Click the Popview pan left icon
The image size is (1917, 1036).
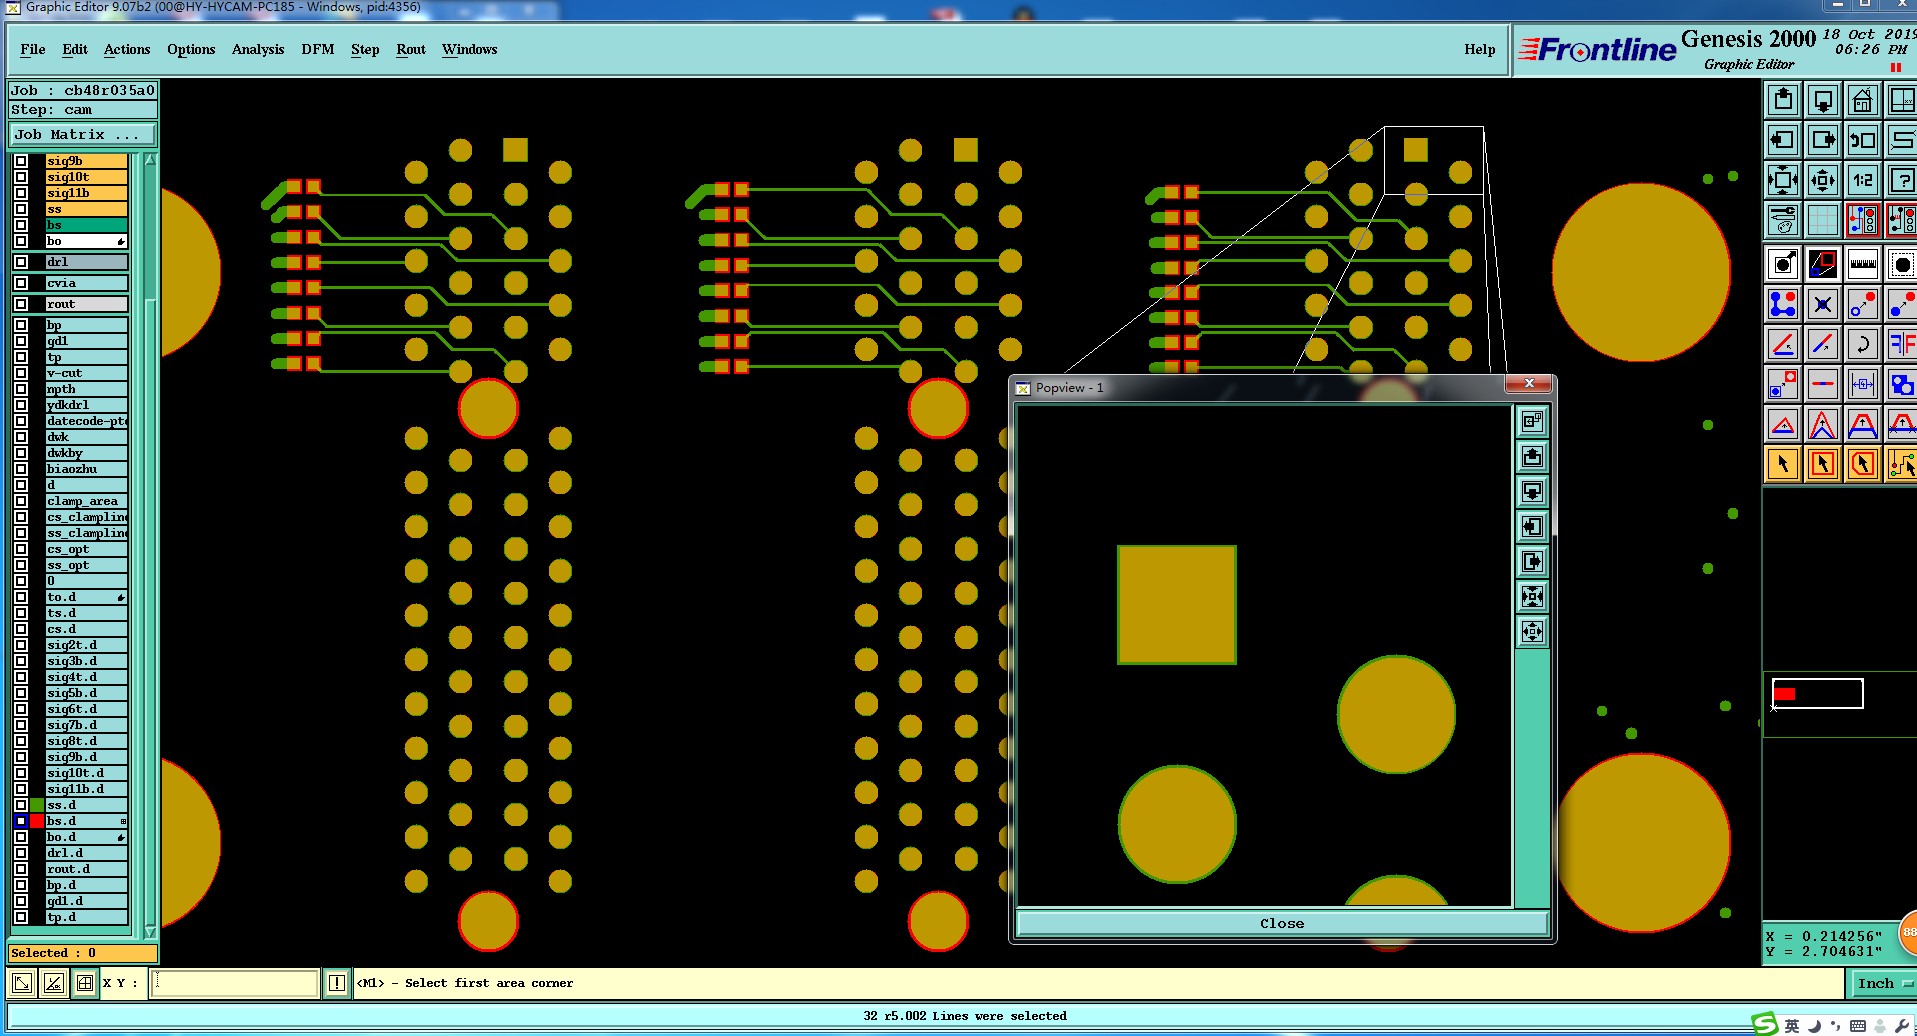click(x=1532, y=527)
